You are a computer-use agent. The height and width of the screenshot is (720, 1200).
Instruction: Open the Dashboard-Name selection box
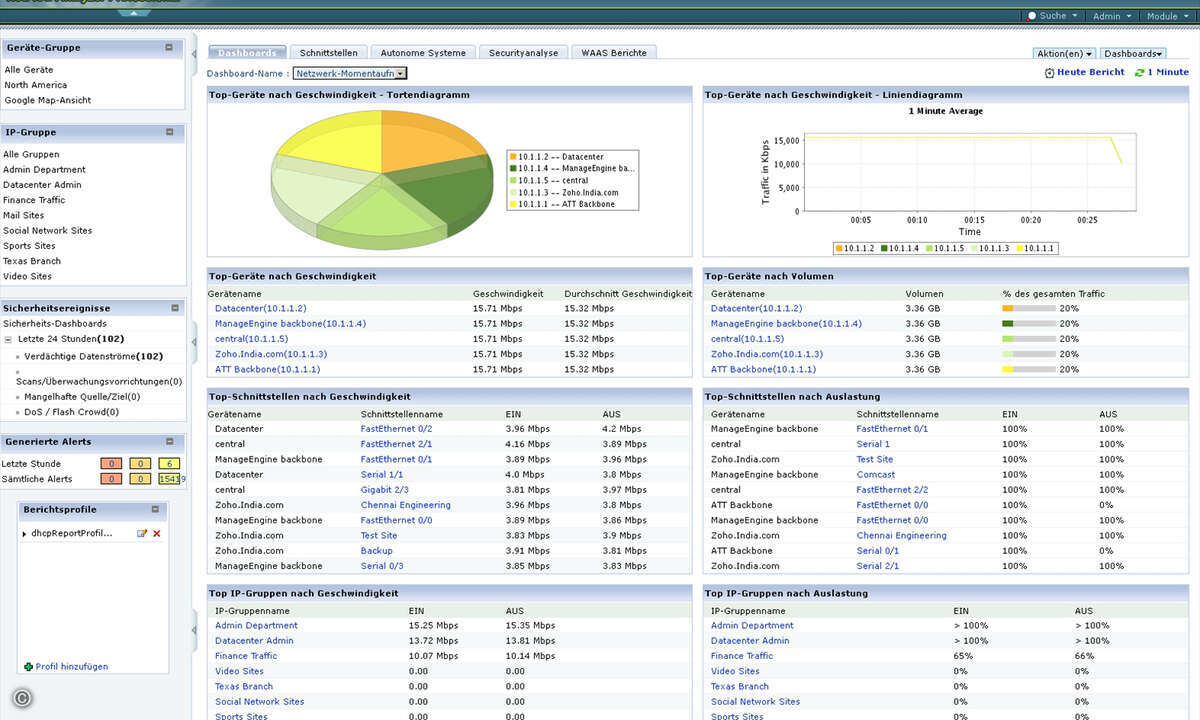350,73
